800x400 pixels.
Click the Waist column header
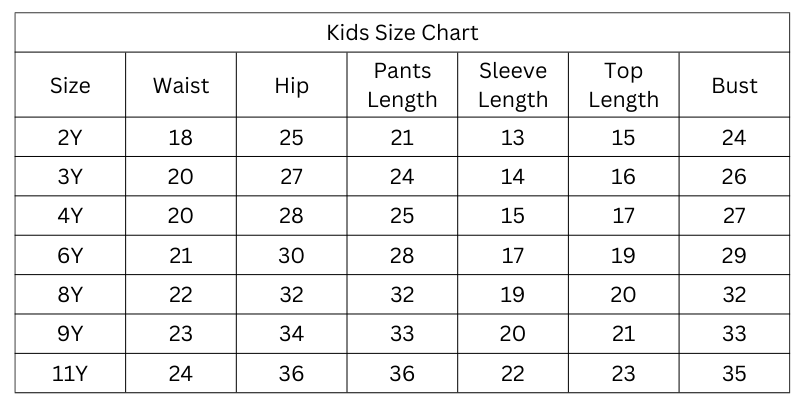(x=181, y=85)
